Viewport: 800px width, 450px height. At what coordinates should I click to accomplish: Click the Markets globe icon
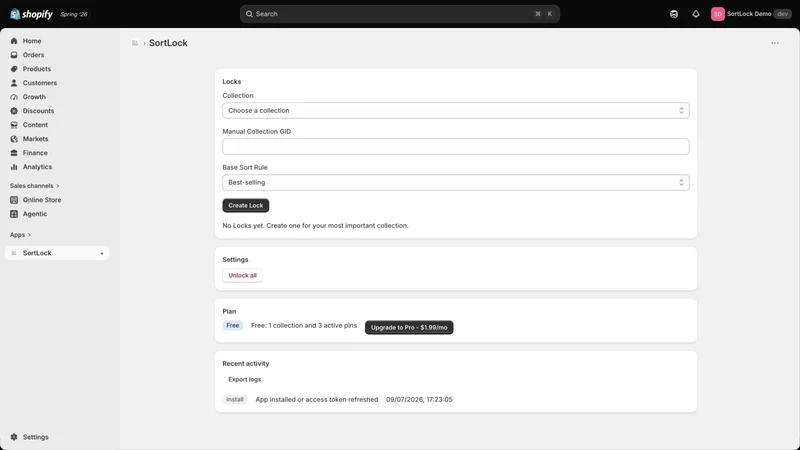14,139
